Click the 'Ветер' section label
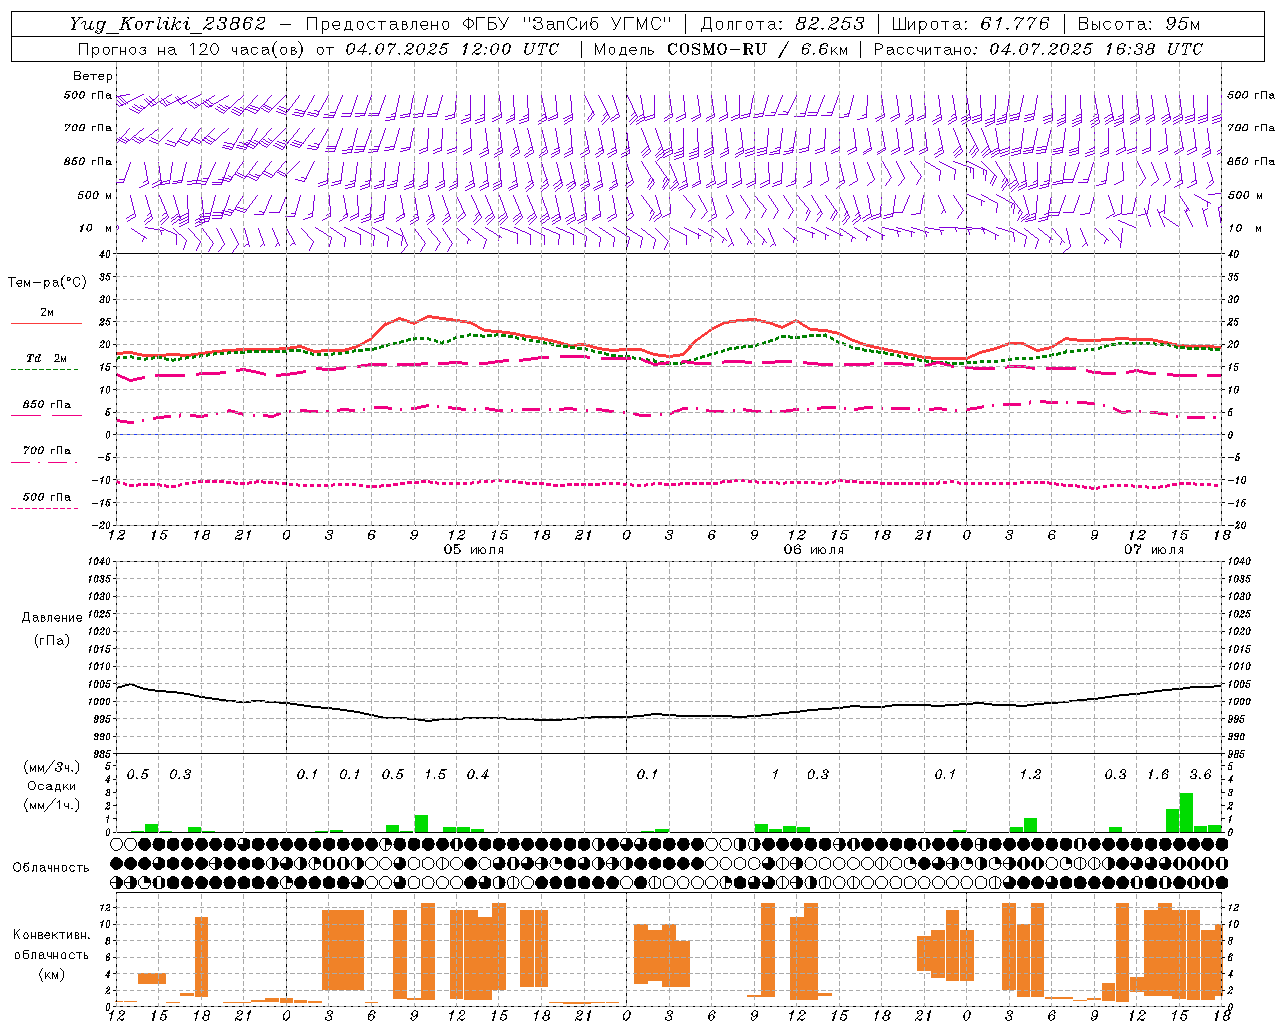 [93, 76]
